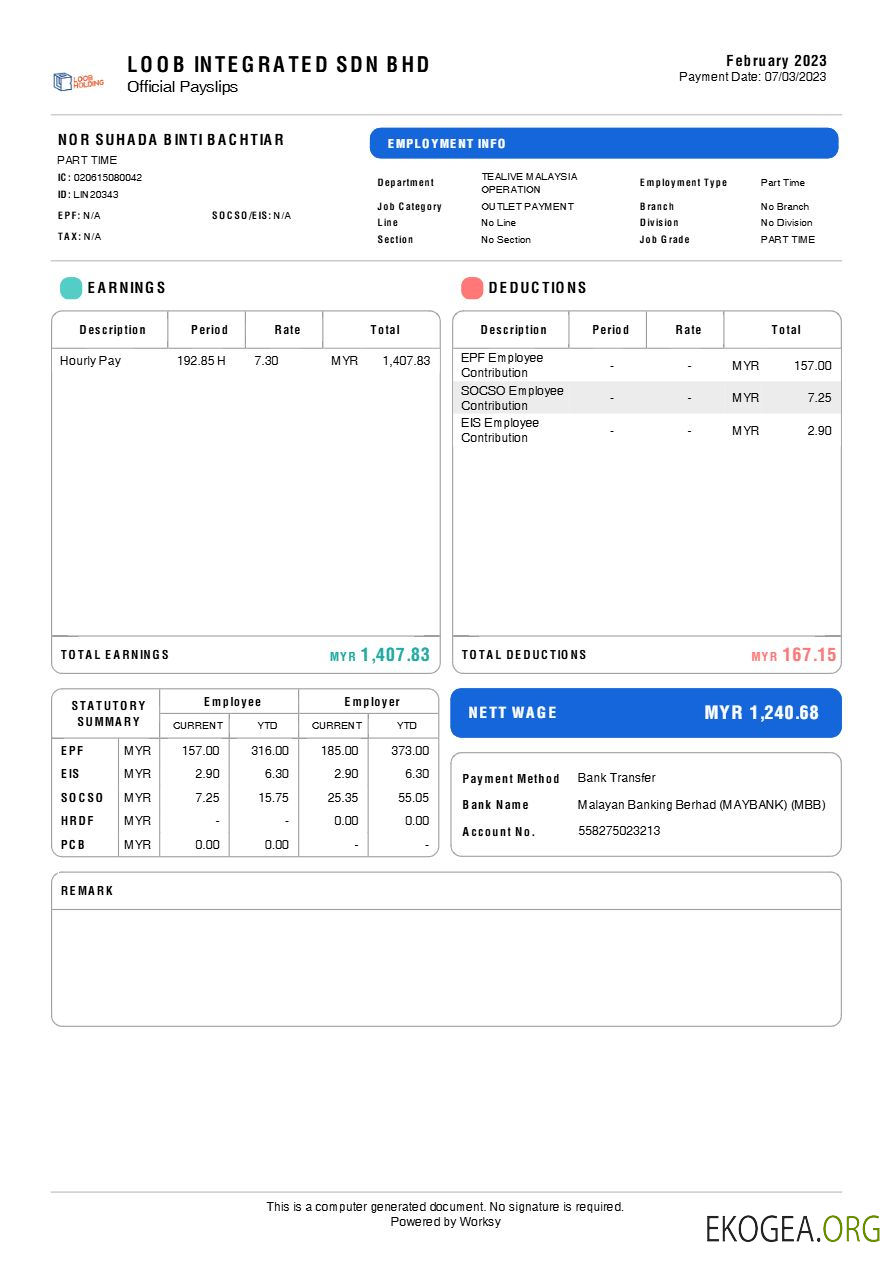Viewport: 892px width, 1262px height.
Task: Click the Total Earnings amount MYR 1,407.83
Action: point(380,655)
